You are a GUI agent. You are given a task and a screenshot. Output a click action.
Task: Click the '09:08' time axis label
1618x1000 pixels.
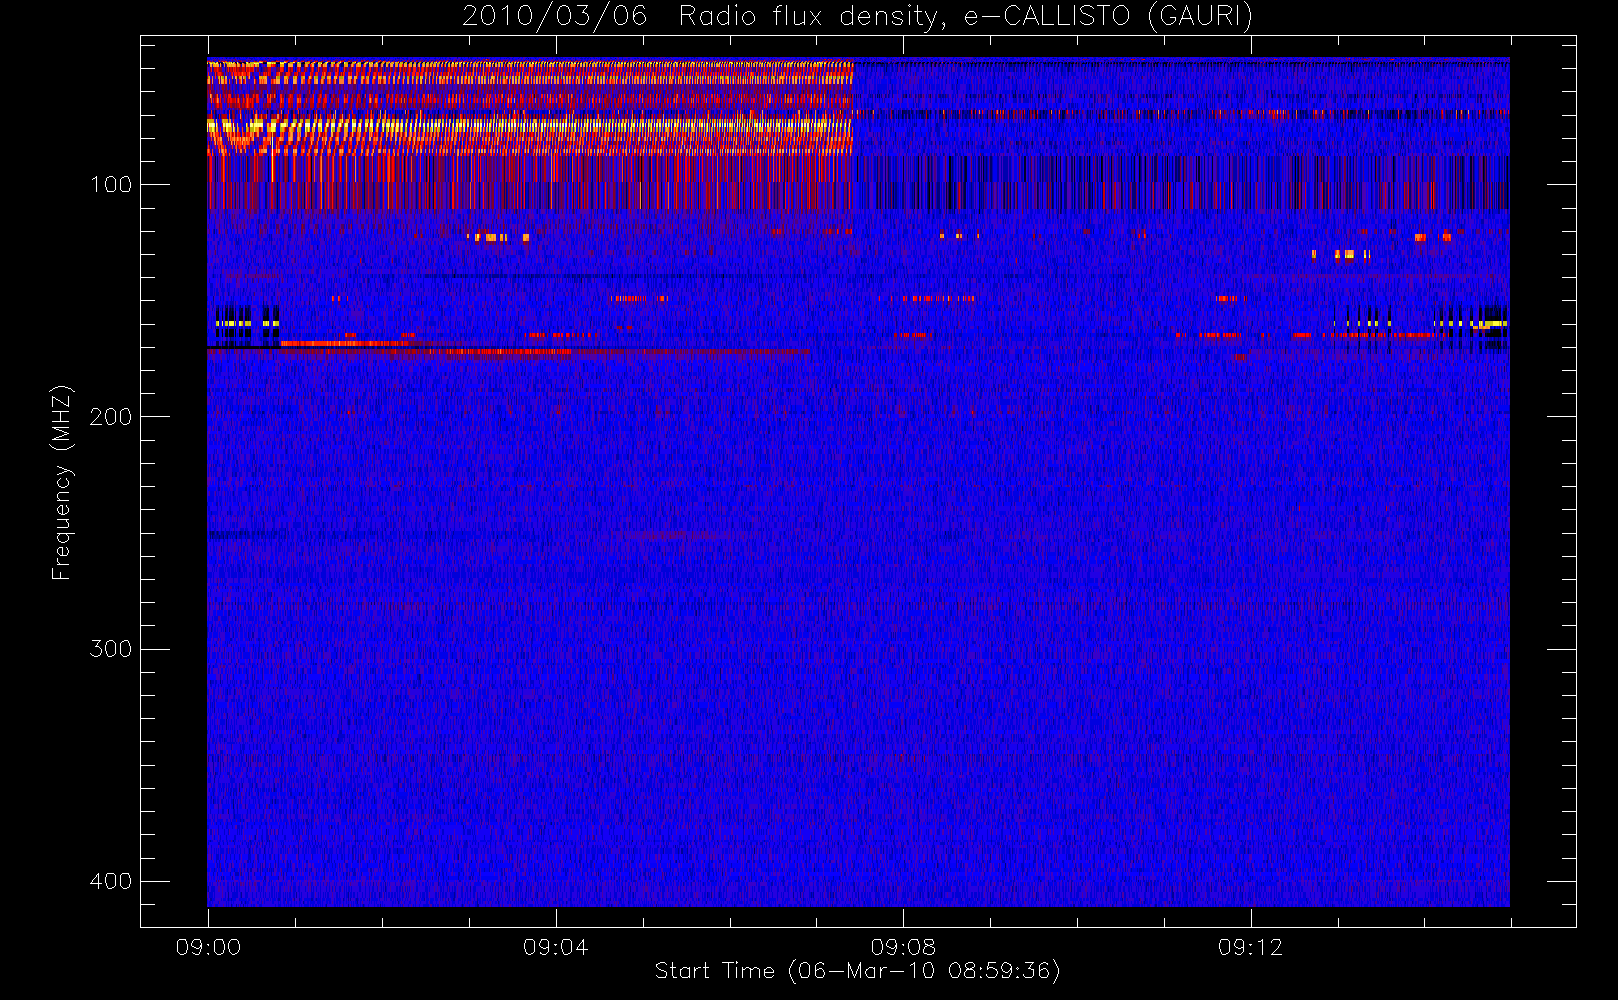903,947
